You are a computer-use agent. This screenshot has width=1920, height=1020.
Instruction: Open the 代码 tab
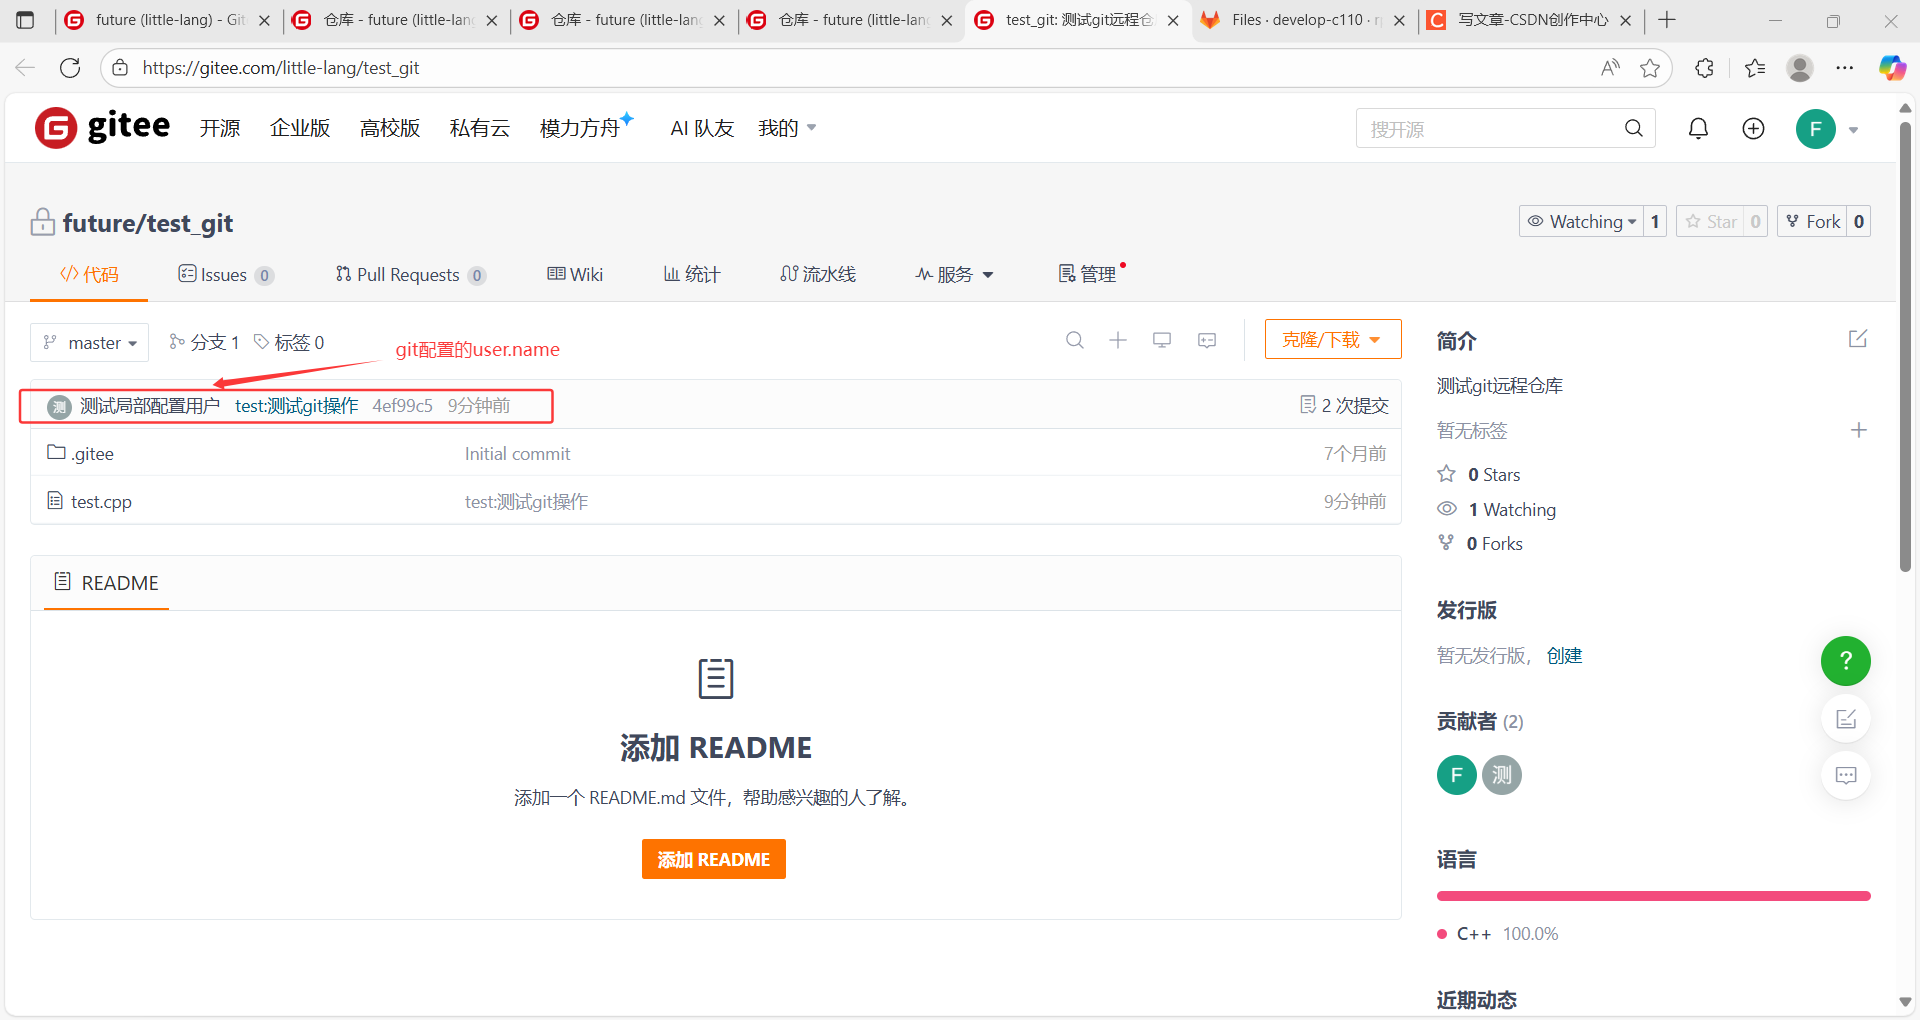point(89,274)
